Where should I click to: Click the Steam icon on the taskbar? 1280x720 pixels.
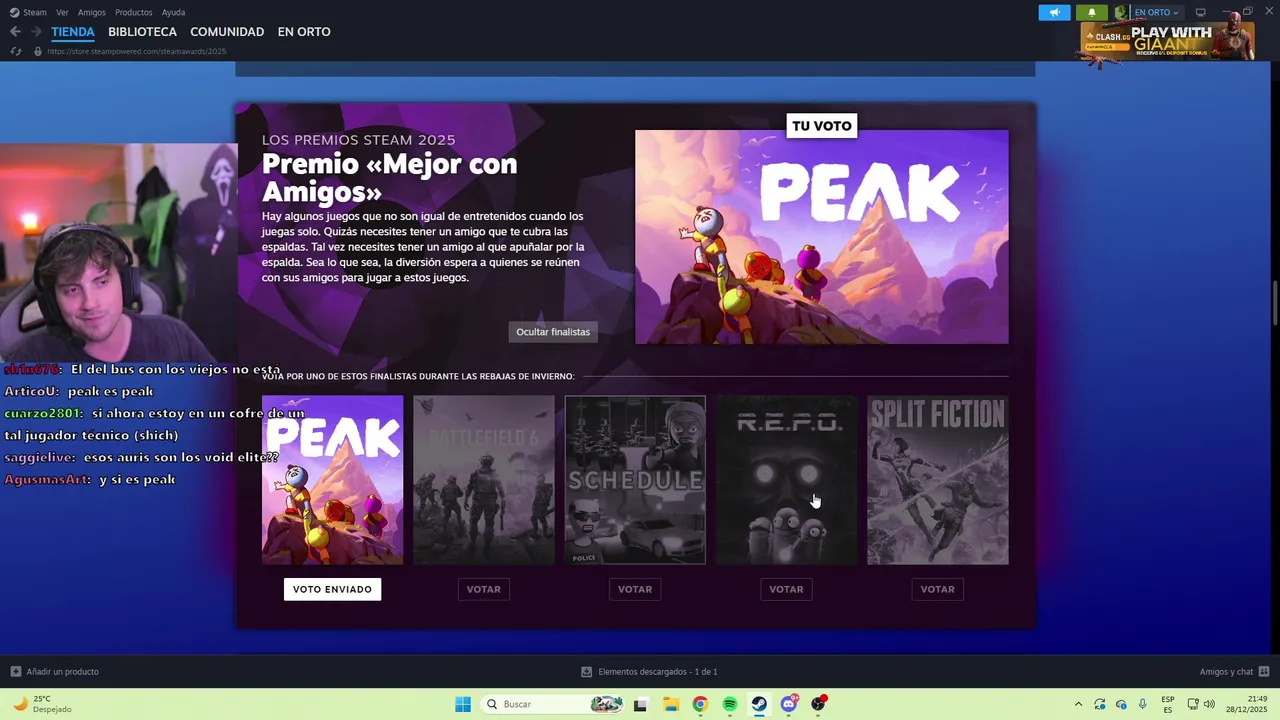[759, 704]
